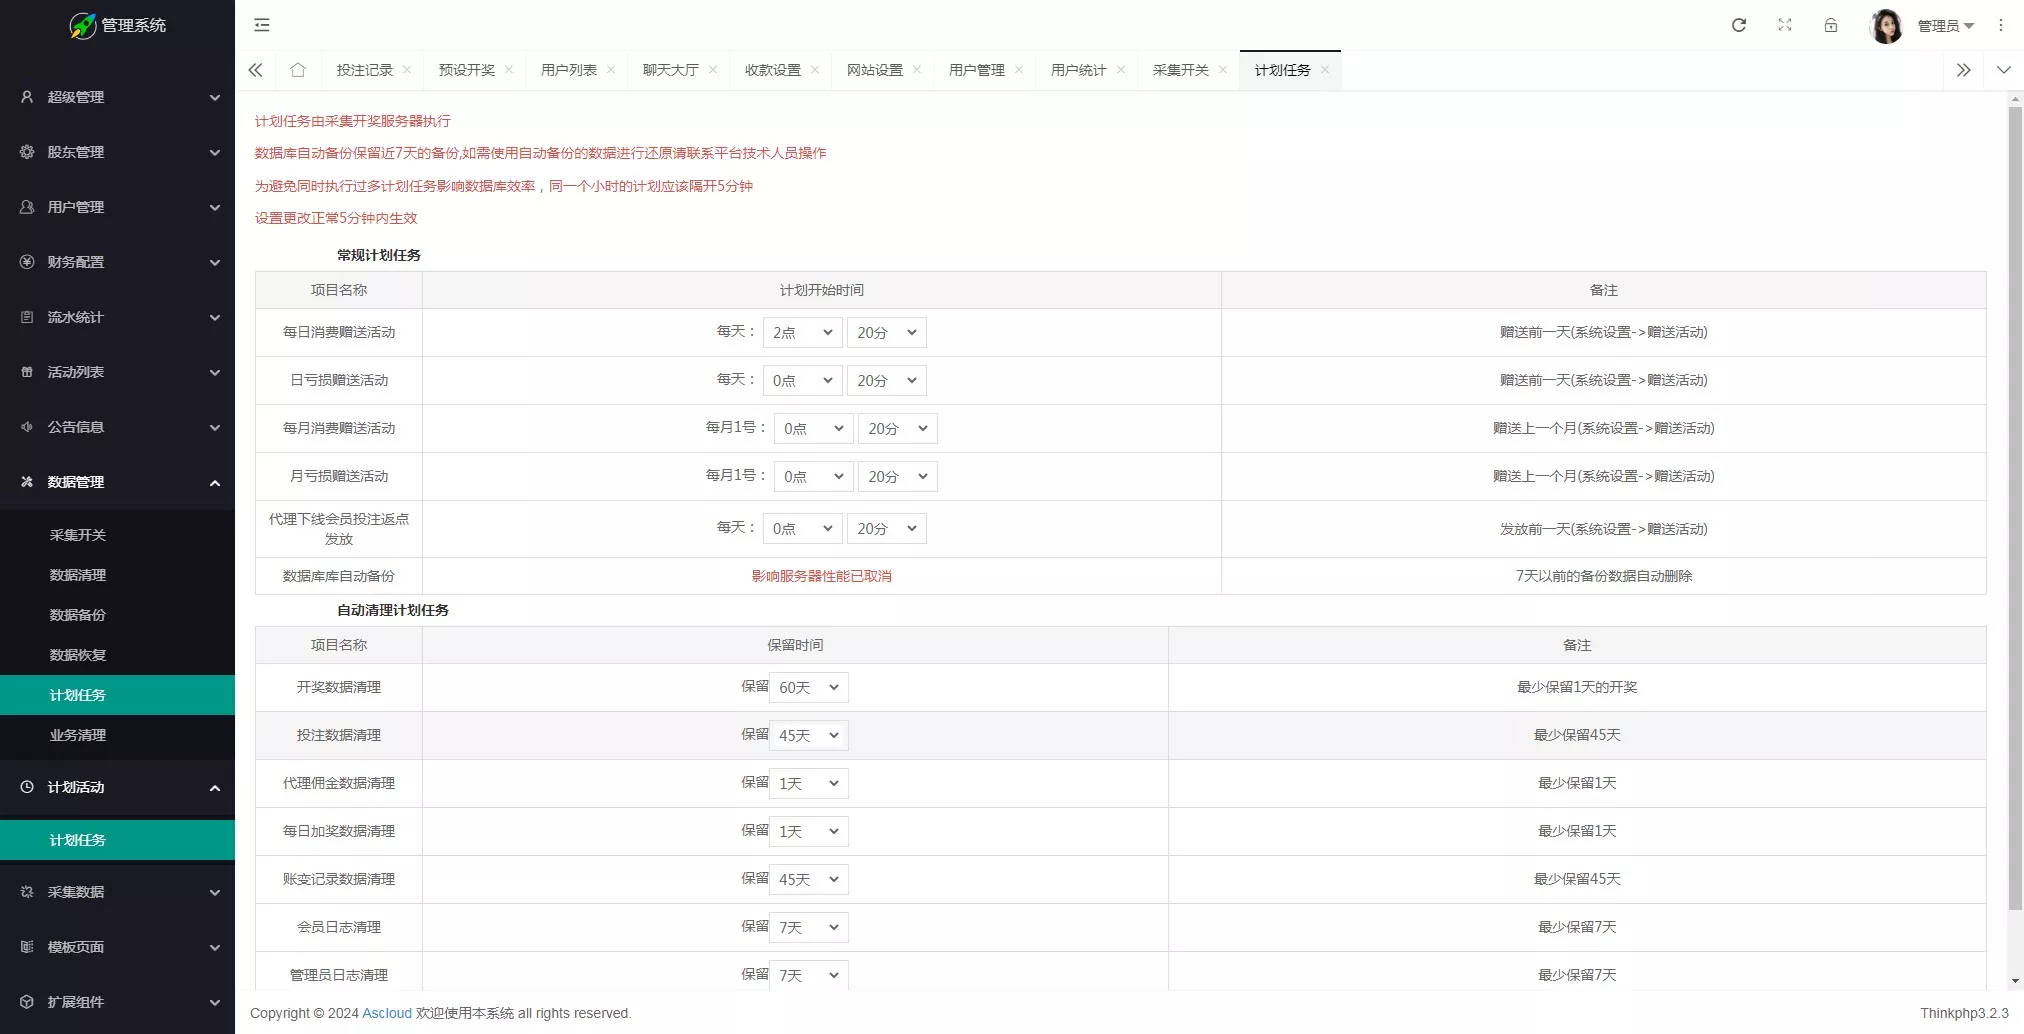The height and width of the screenshot is (1034, 2024).
Task: Collapse the sidebar navigation
Action: point(262,24)
